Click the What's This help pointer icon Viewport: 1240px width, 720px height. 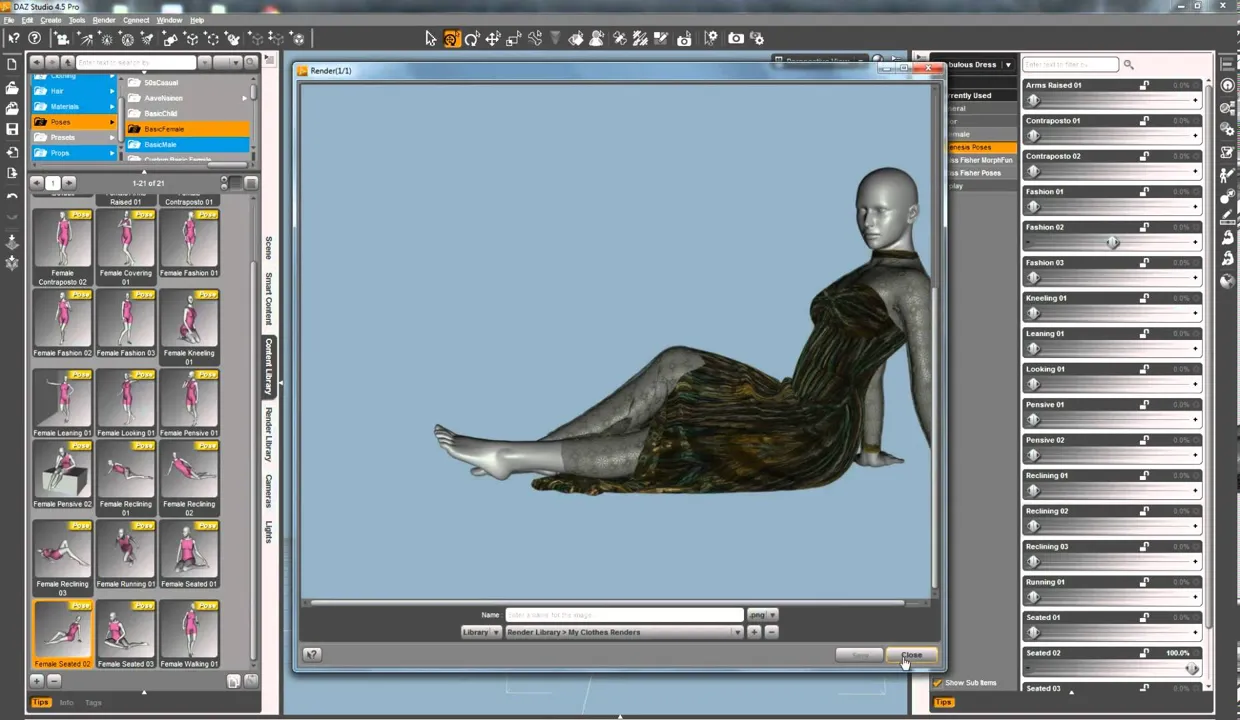point(13,38)
